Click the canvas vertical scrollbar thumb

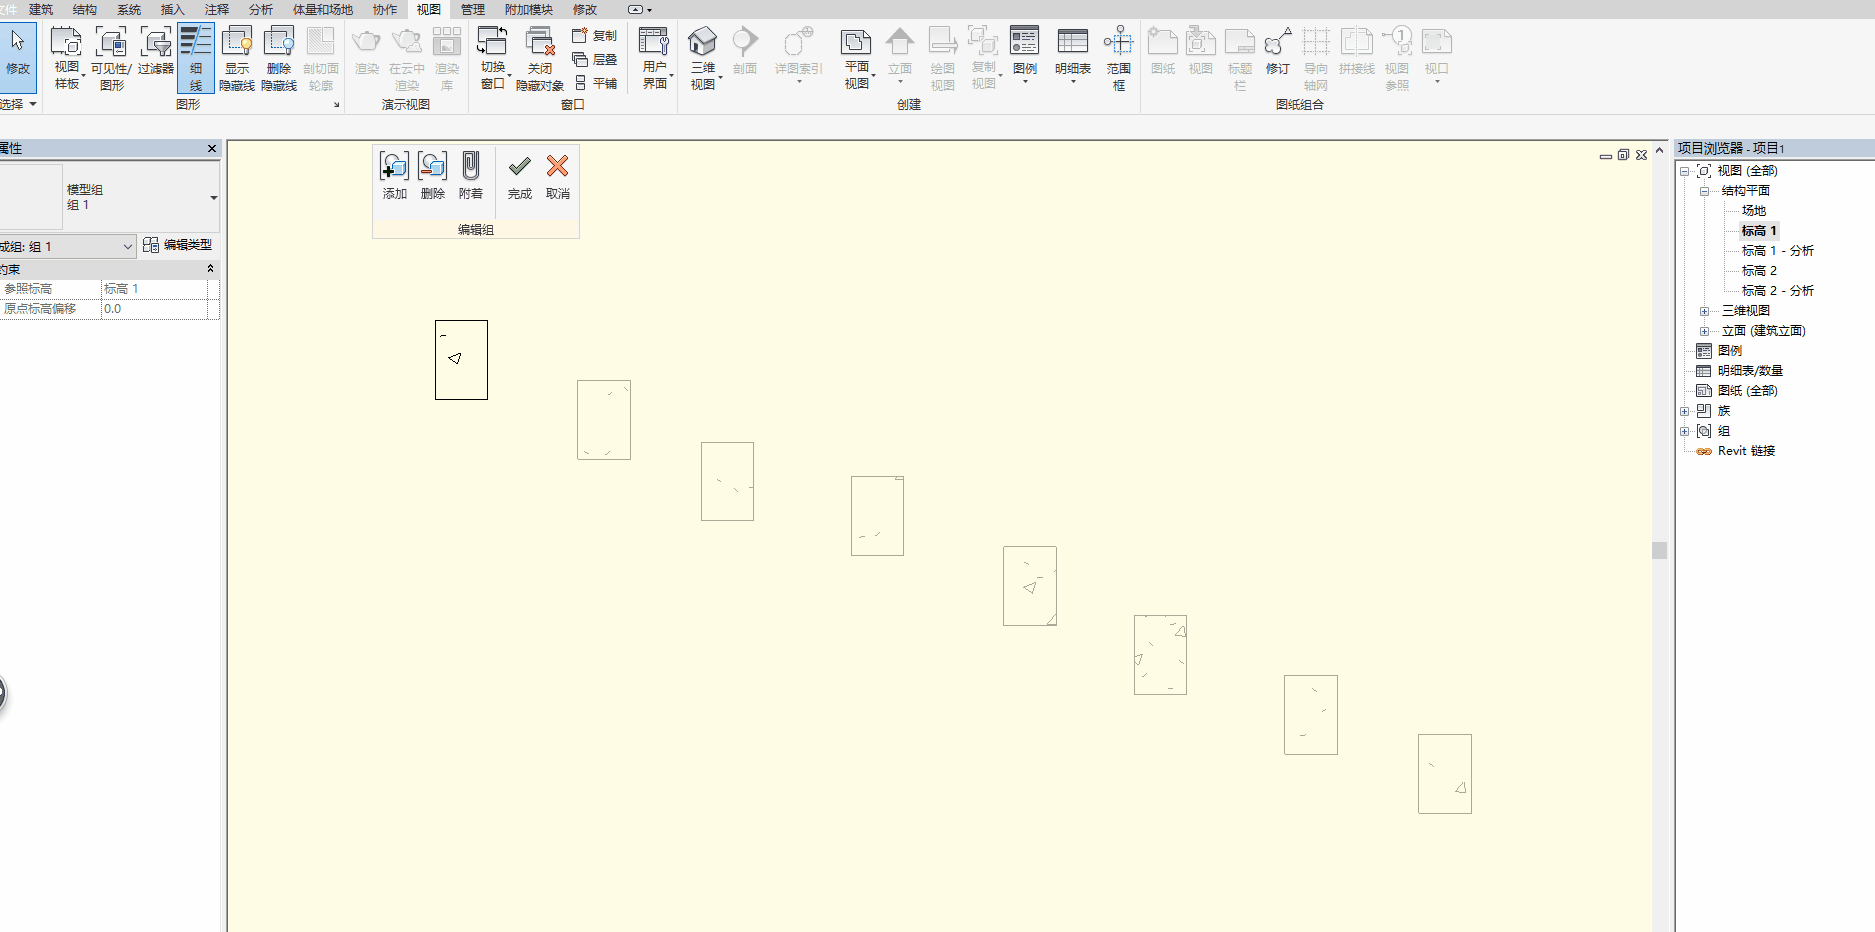[1660, 550]
